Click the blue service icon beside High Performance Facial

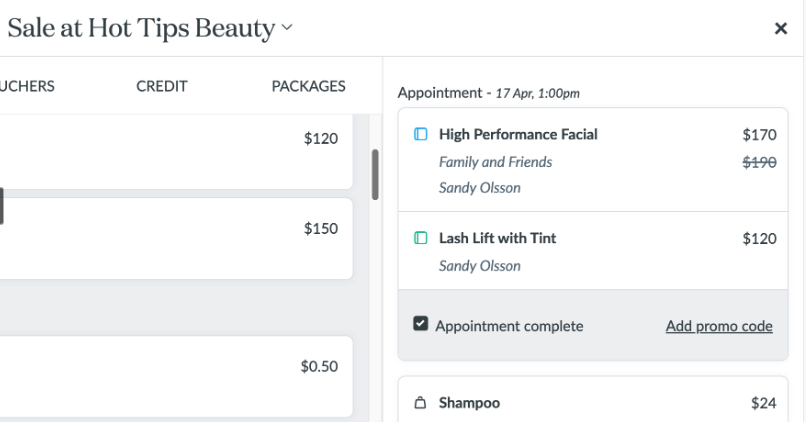[x=420, y=134]
